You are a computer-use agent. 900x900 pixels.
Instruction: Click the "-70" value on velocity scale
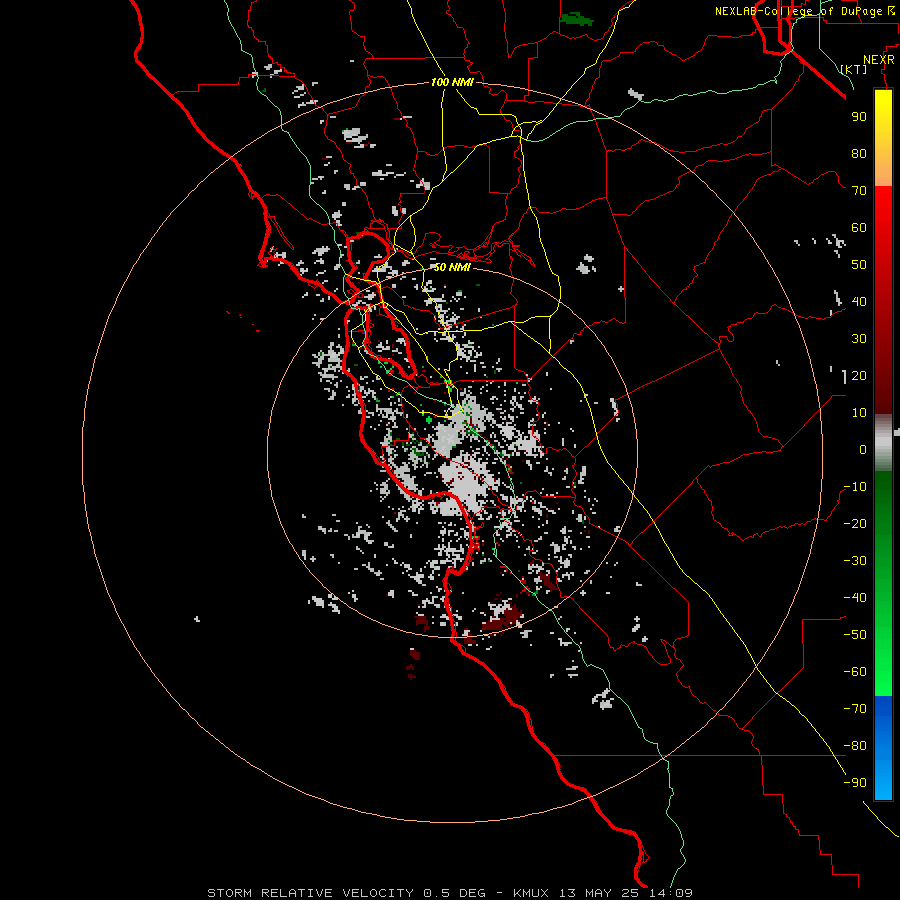(855, 709)
